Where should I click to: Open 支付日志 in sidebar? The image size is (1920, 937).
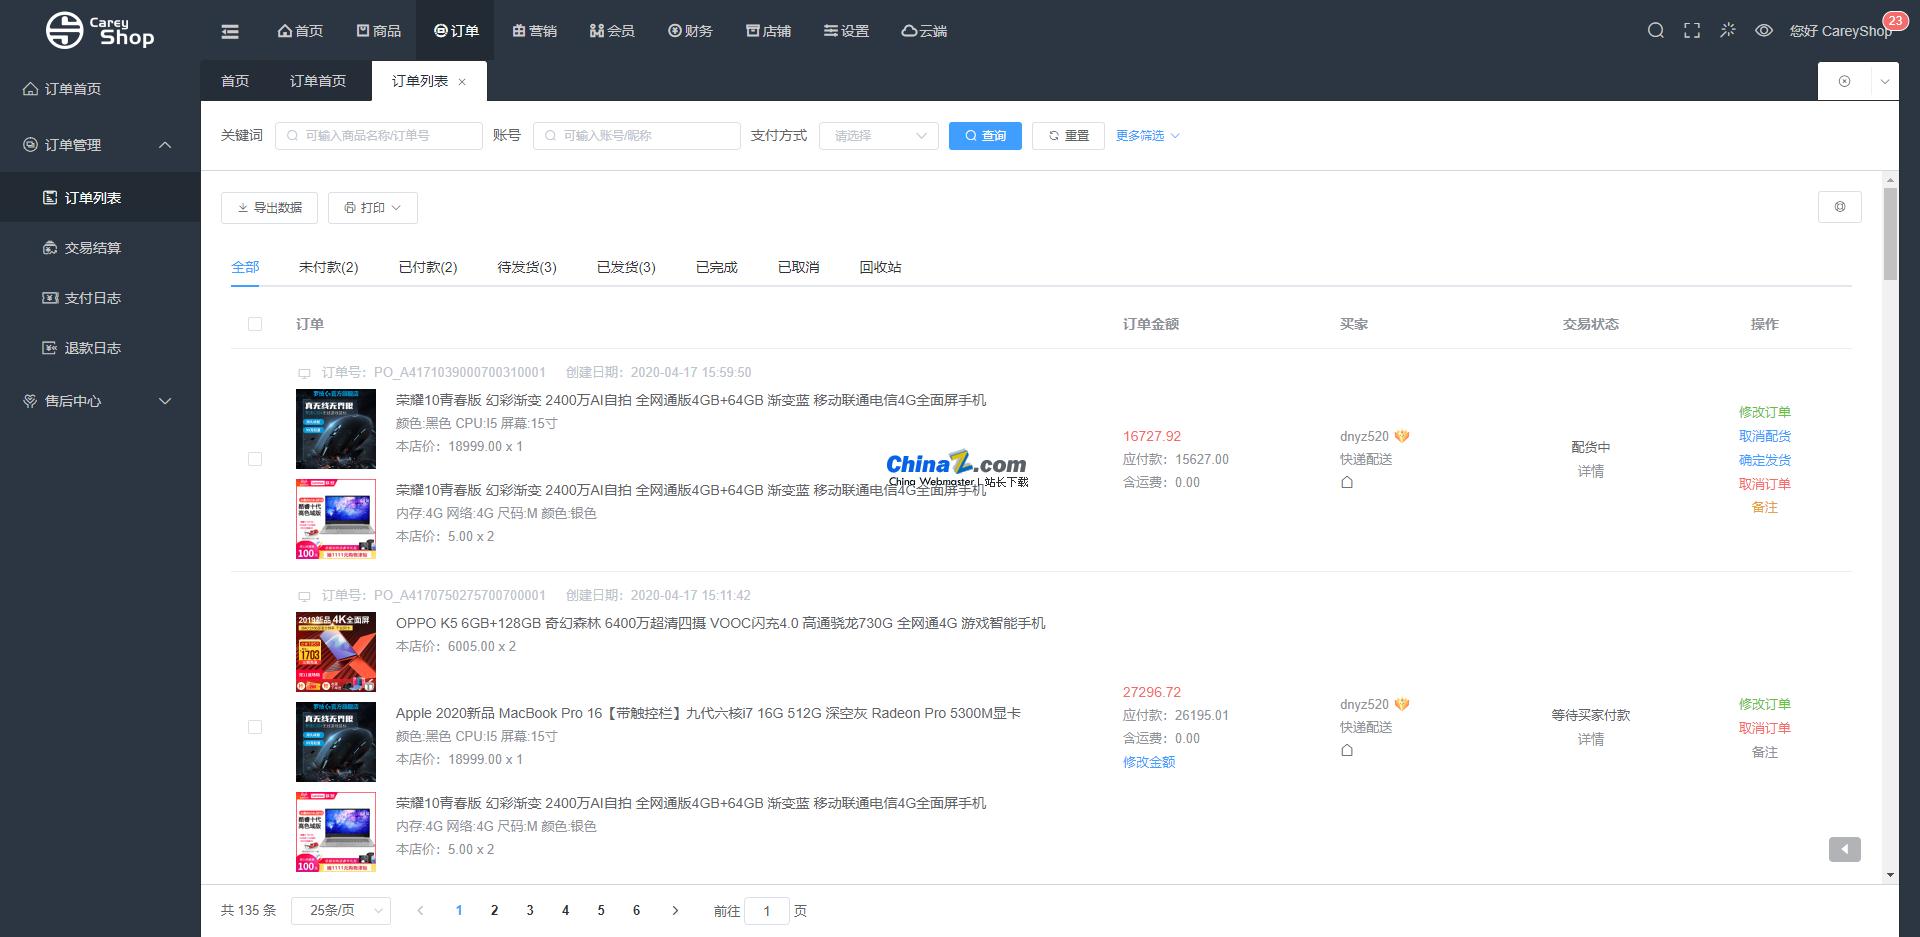100,298
